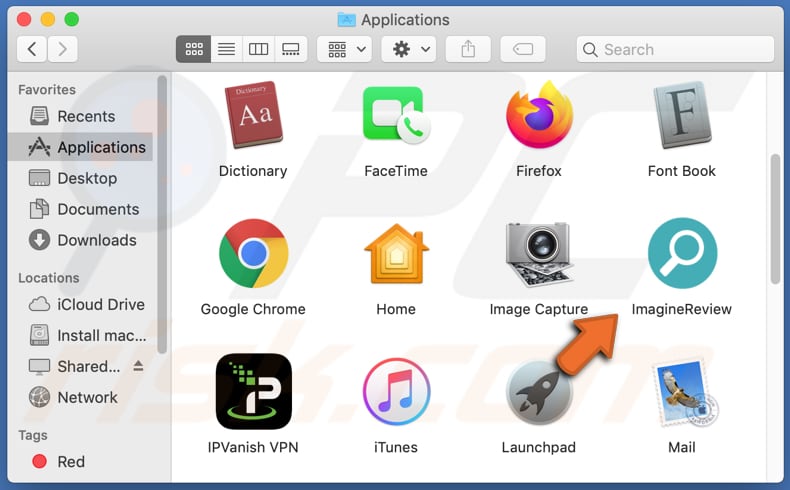Select Applications in the sidebar
The image size is (790, 490).
(x=81, y=147)
